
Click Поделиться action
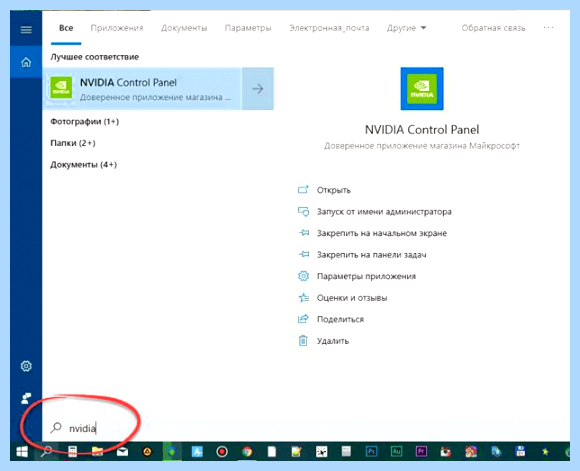[340, 319]
